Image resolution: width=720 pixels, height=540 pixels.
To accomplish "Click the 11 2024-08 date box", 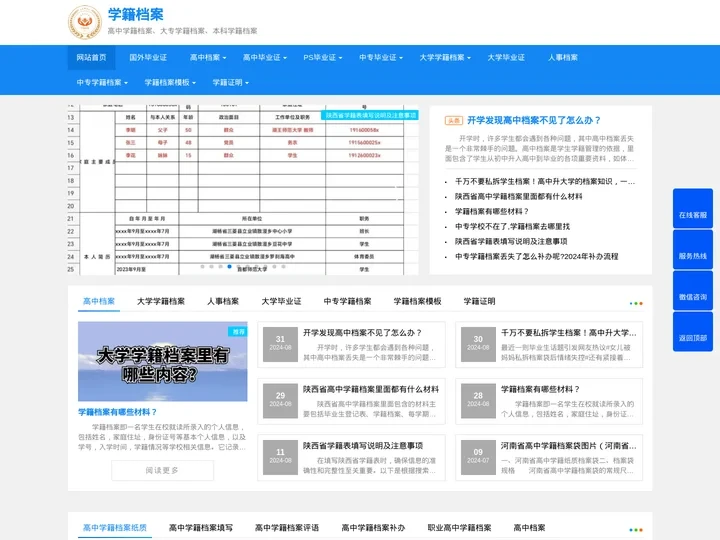I will [280, 455].
